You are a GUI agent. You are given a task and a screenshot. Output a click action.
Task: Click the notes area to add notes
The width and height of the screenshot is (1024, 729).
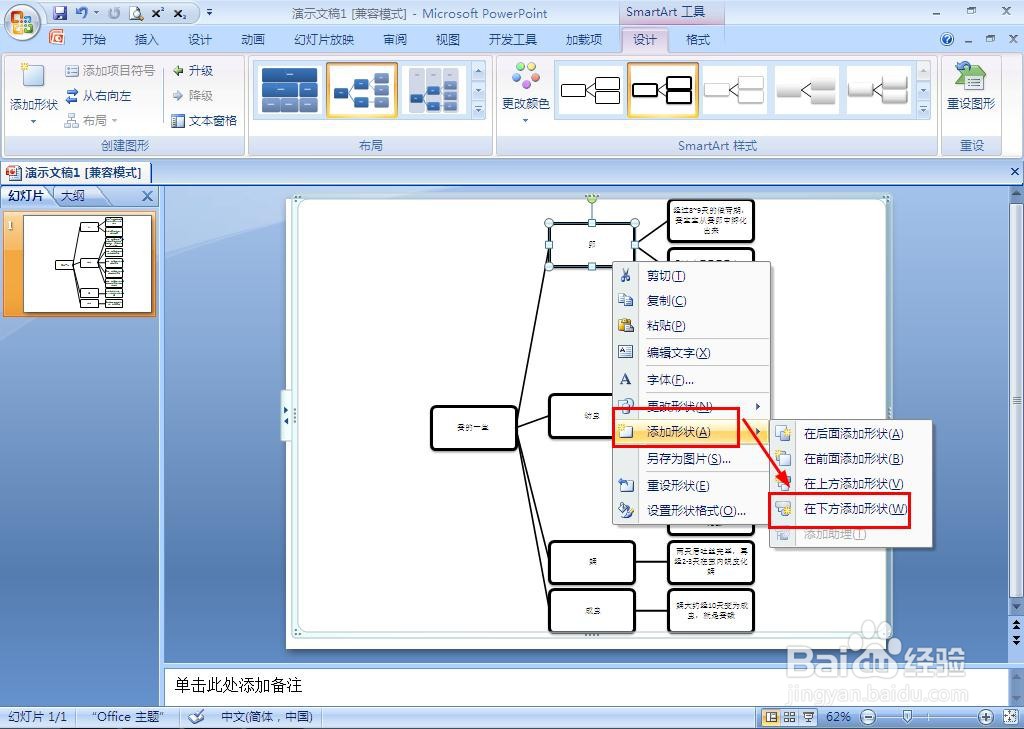point(585,685)
